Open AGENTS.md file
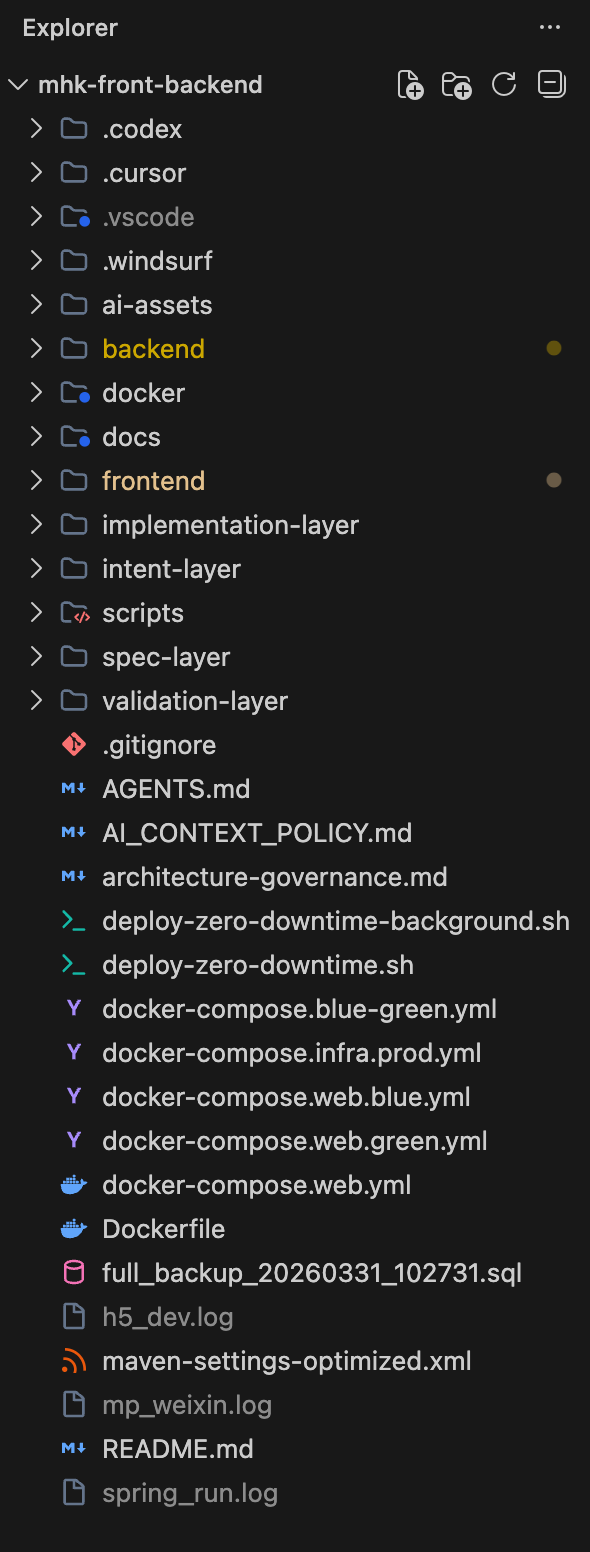 click(x=176, y=789)
